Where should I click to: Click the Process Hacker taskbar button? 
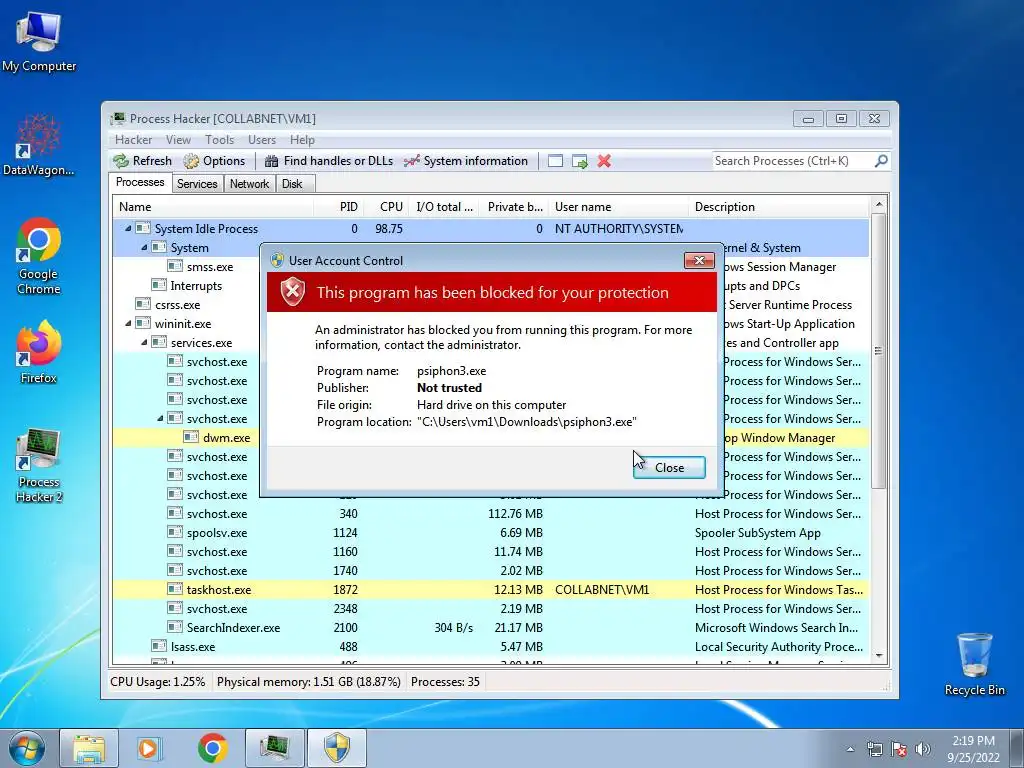tap(275, 748)
